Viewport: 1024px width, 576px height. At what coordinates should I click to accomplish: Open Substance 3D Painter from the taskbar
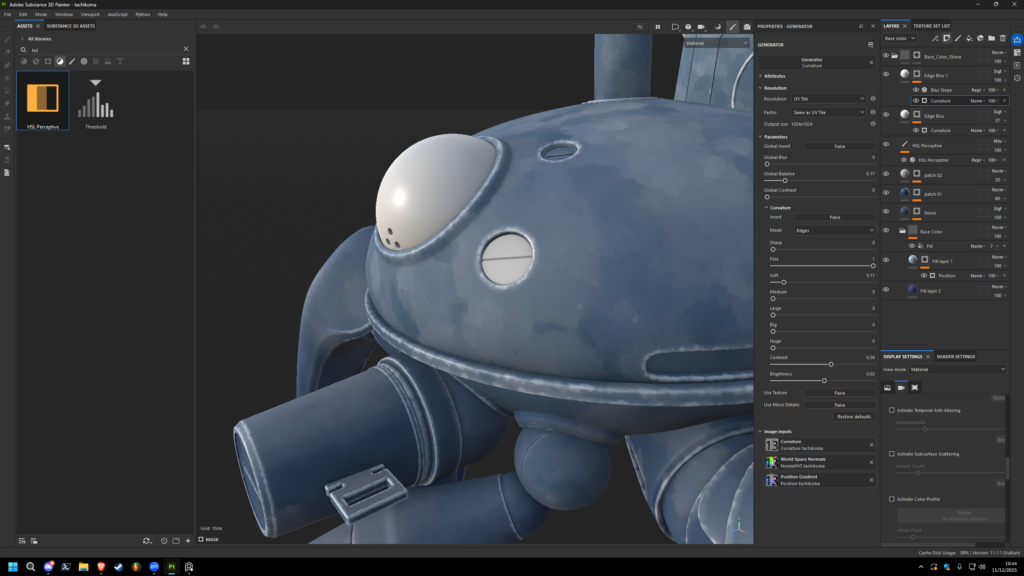[x=172, y=567]
